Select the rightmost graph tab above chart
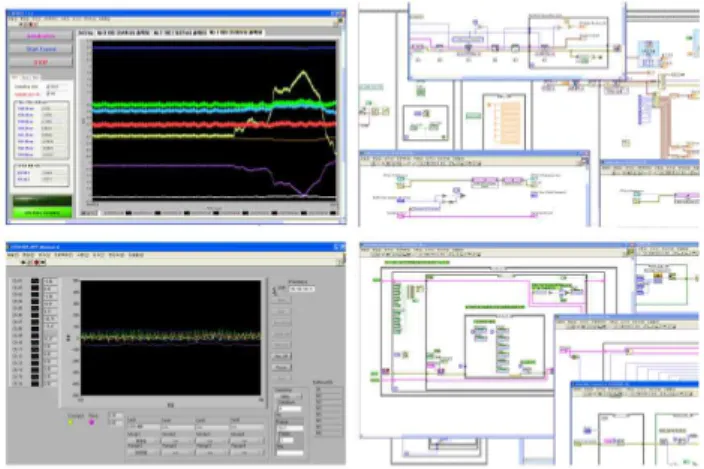Screen dimensions: 704x469 [236, 32]
